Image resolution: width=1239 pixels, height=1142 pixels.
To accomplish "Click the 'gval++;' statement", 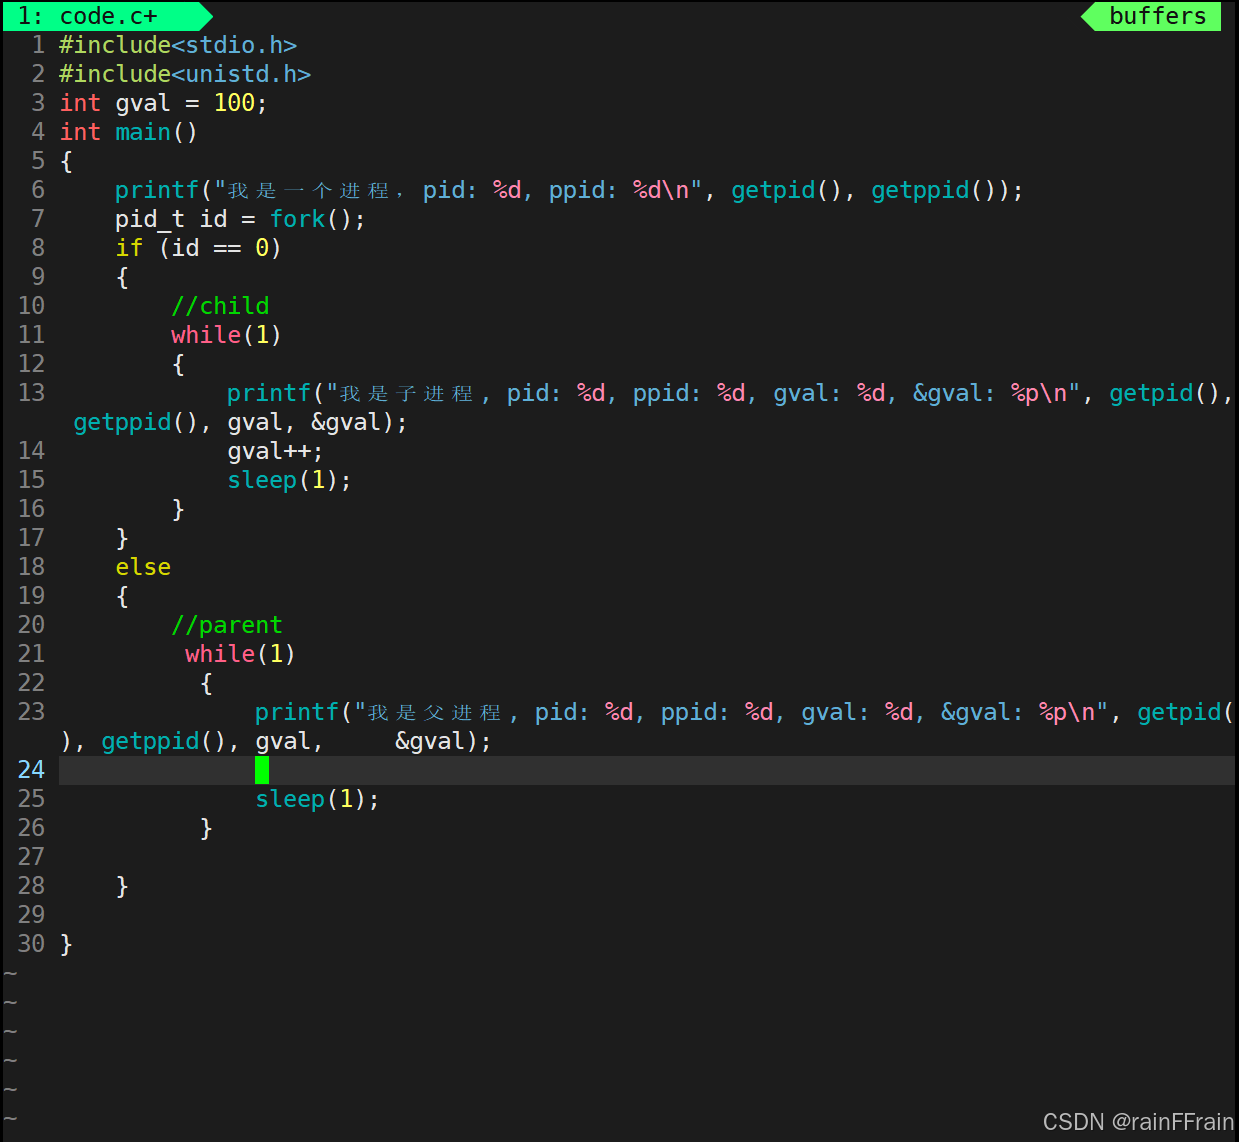I will (x=275, y=451).
